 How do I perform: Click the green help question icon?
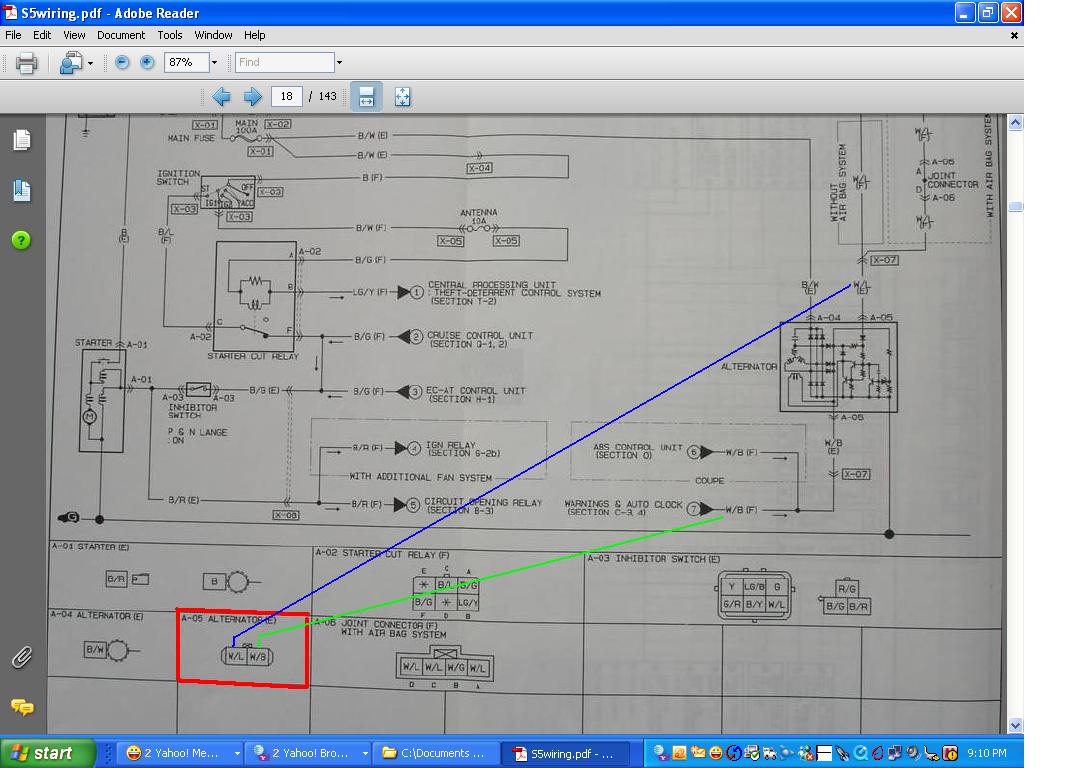(x=21, y=240)
